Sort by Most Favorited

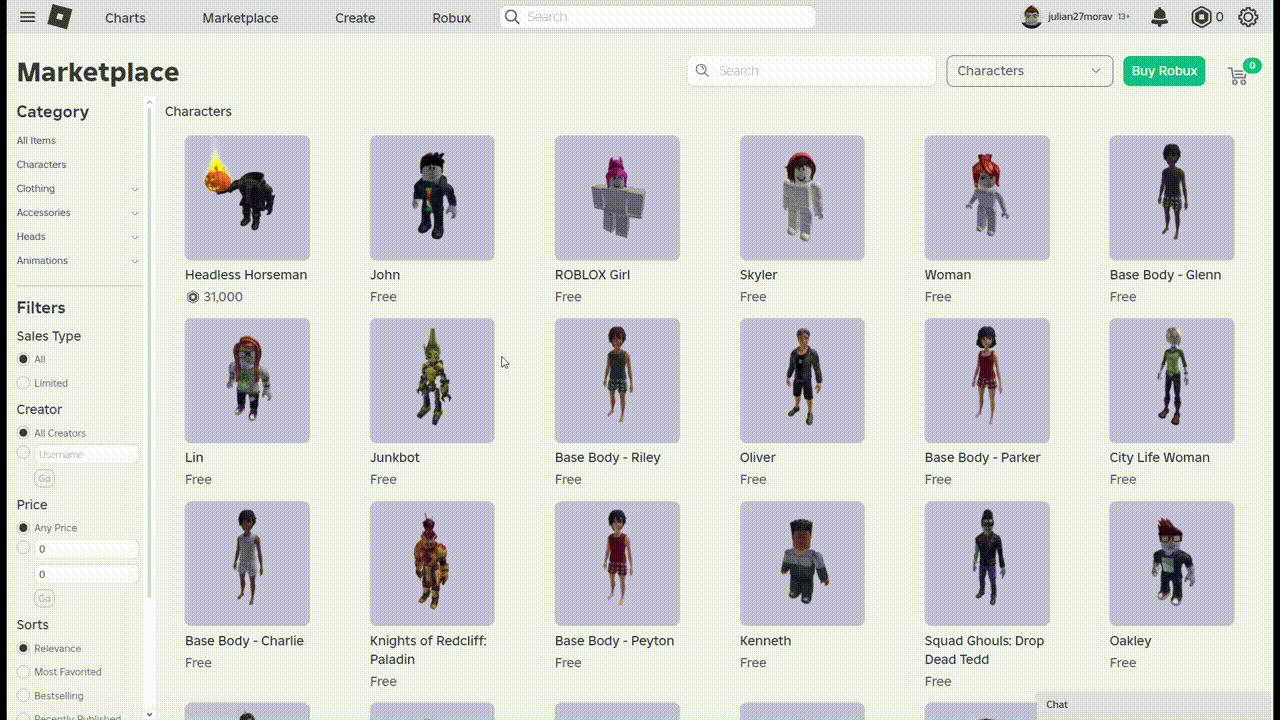(23, 672)
